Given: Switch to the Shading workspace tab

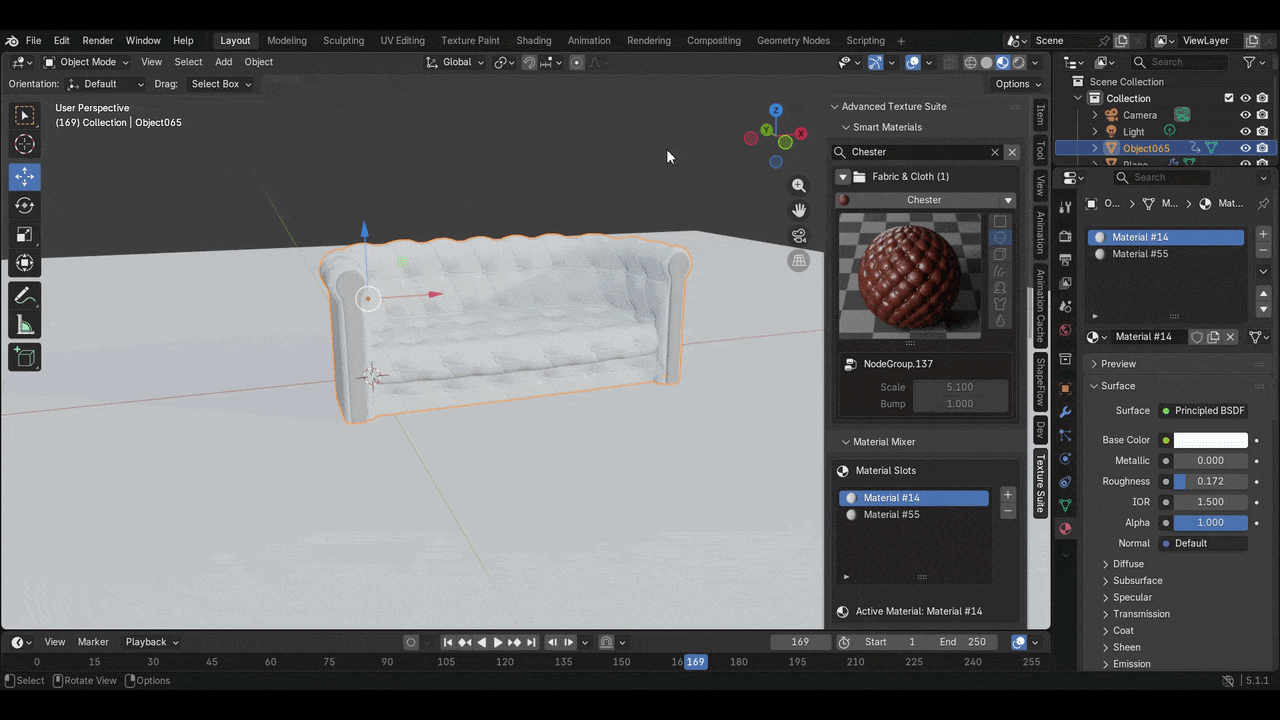Looking at the screenshot, I should coord(534,41).
